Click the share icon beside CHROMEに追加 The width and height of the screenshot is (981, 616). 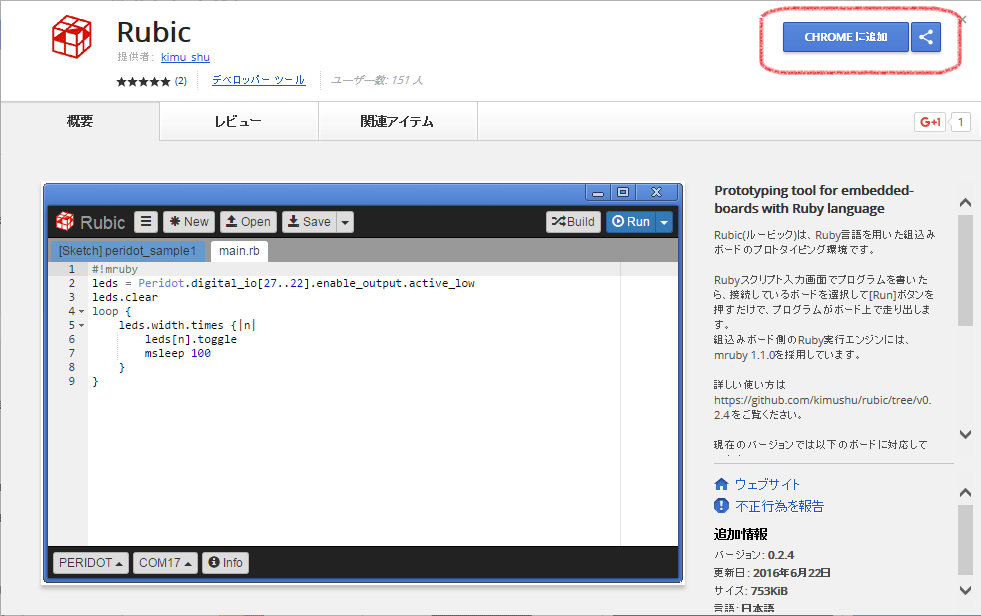click(x=926, y=38)
